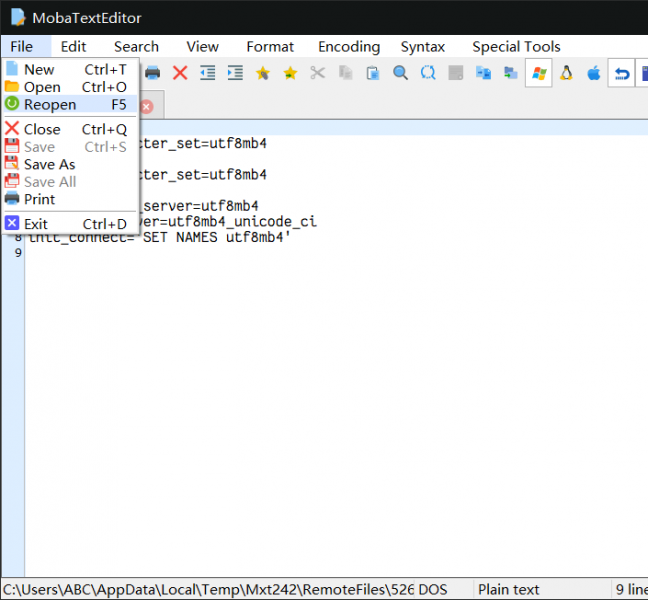Click the toggle bookmark star icon
This screenshot has height=600, width=648.
(x=262, y=74)
